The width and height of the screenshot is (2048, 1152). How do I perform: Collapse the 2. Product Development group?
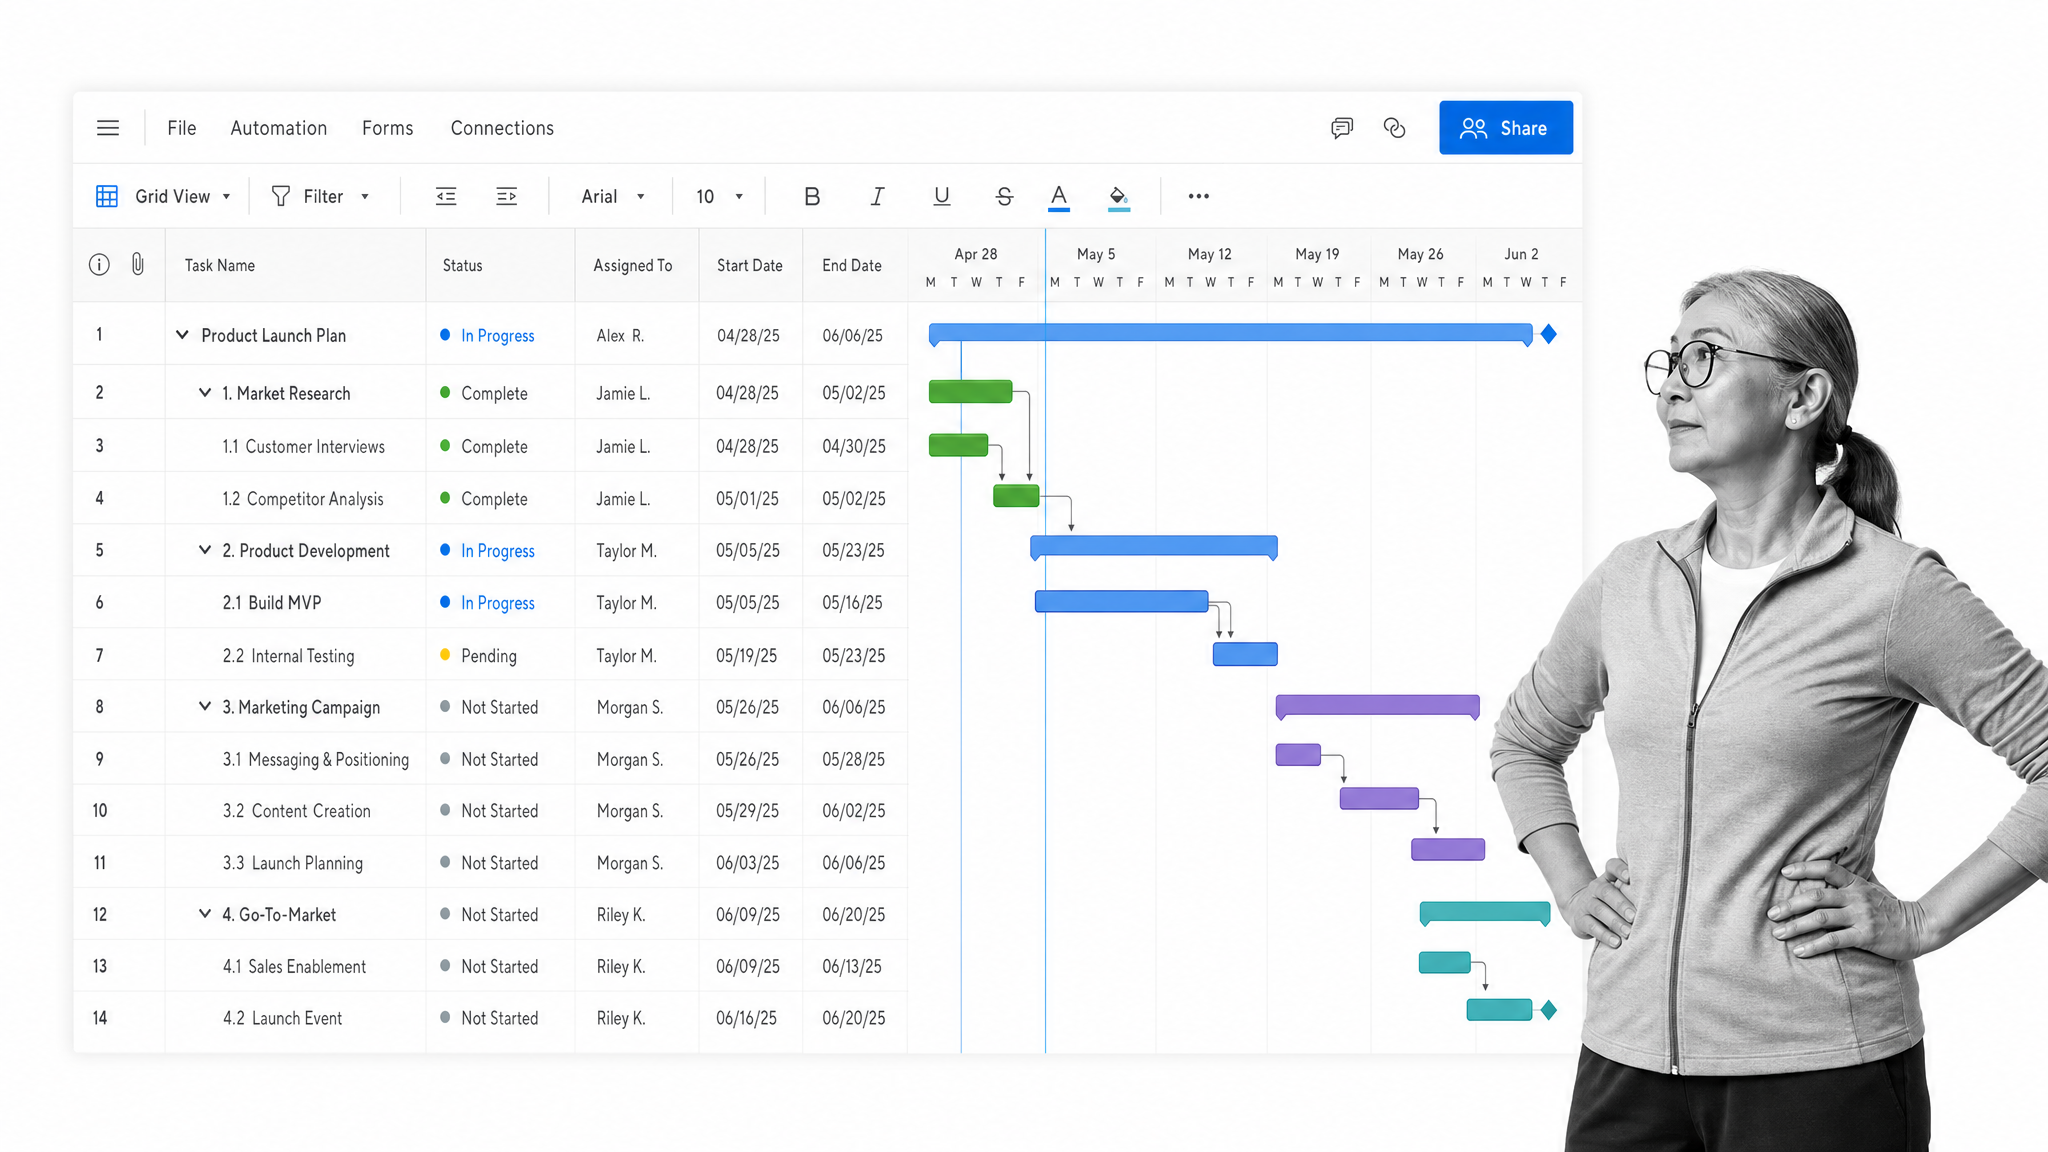205,550
